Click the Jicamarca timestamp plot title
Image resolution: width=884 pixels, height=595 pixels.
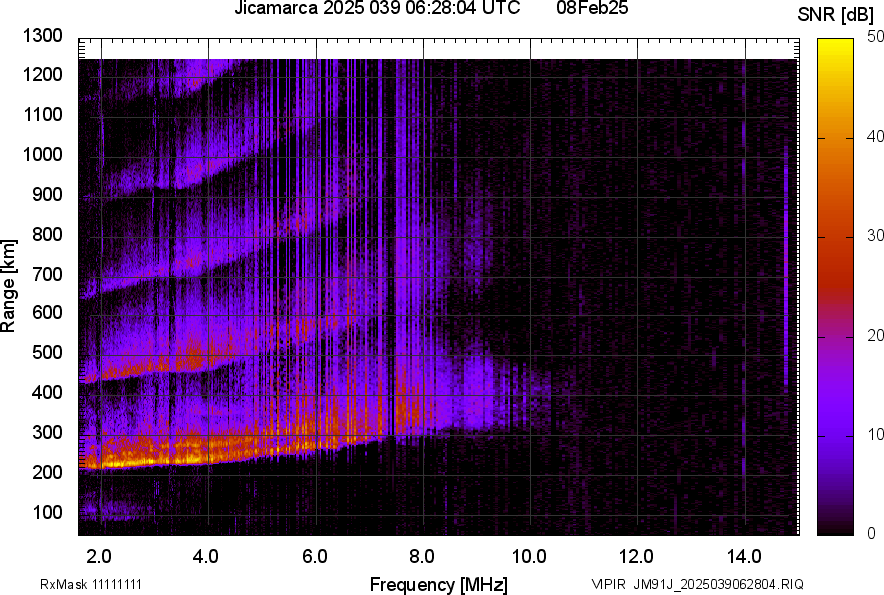tap(376, 9)
